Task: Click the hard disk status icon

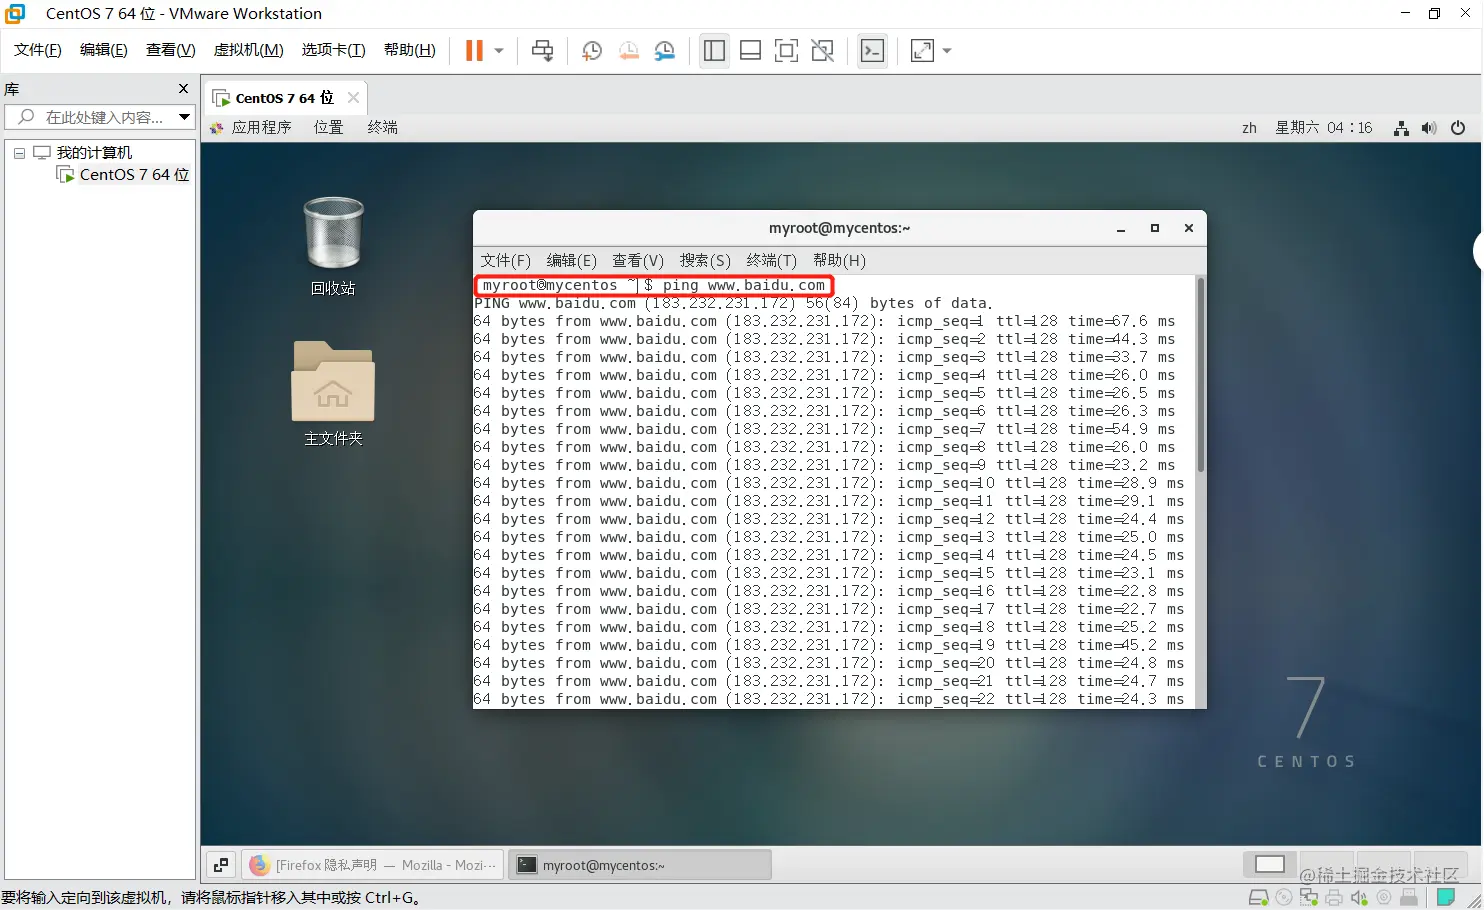Action: point(1259,898)
